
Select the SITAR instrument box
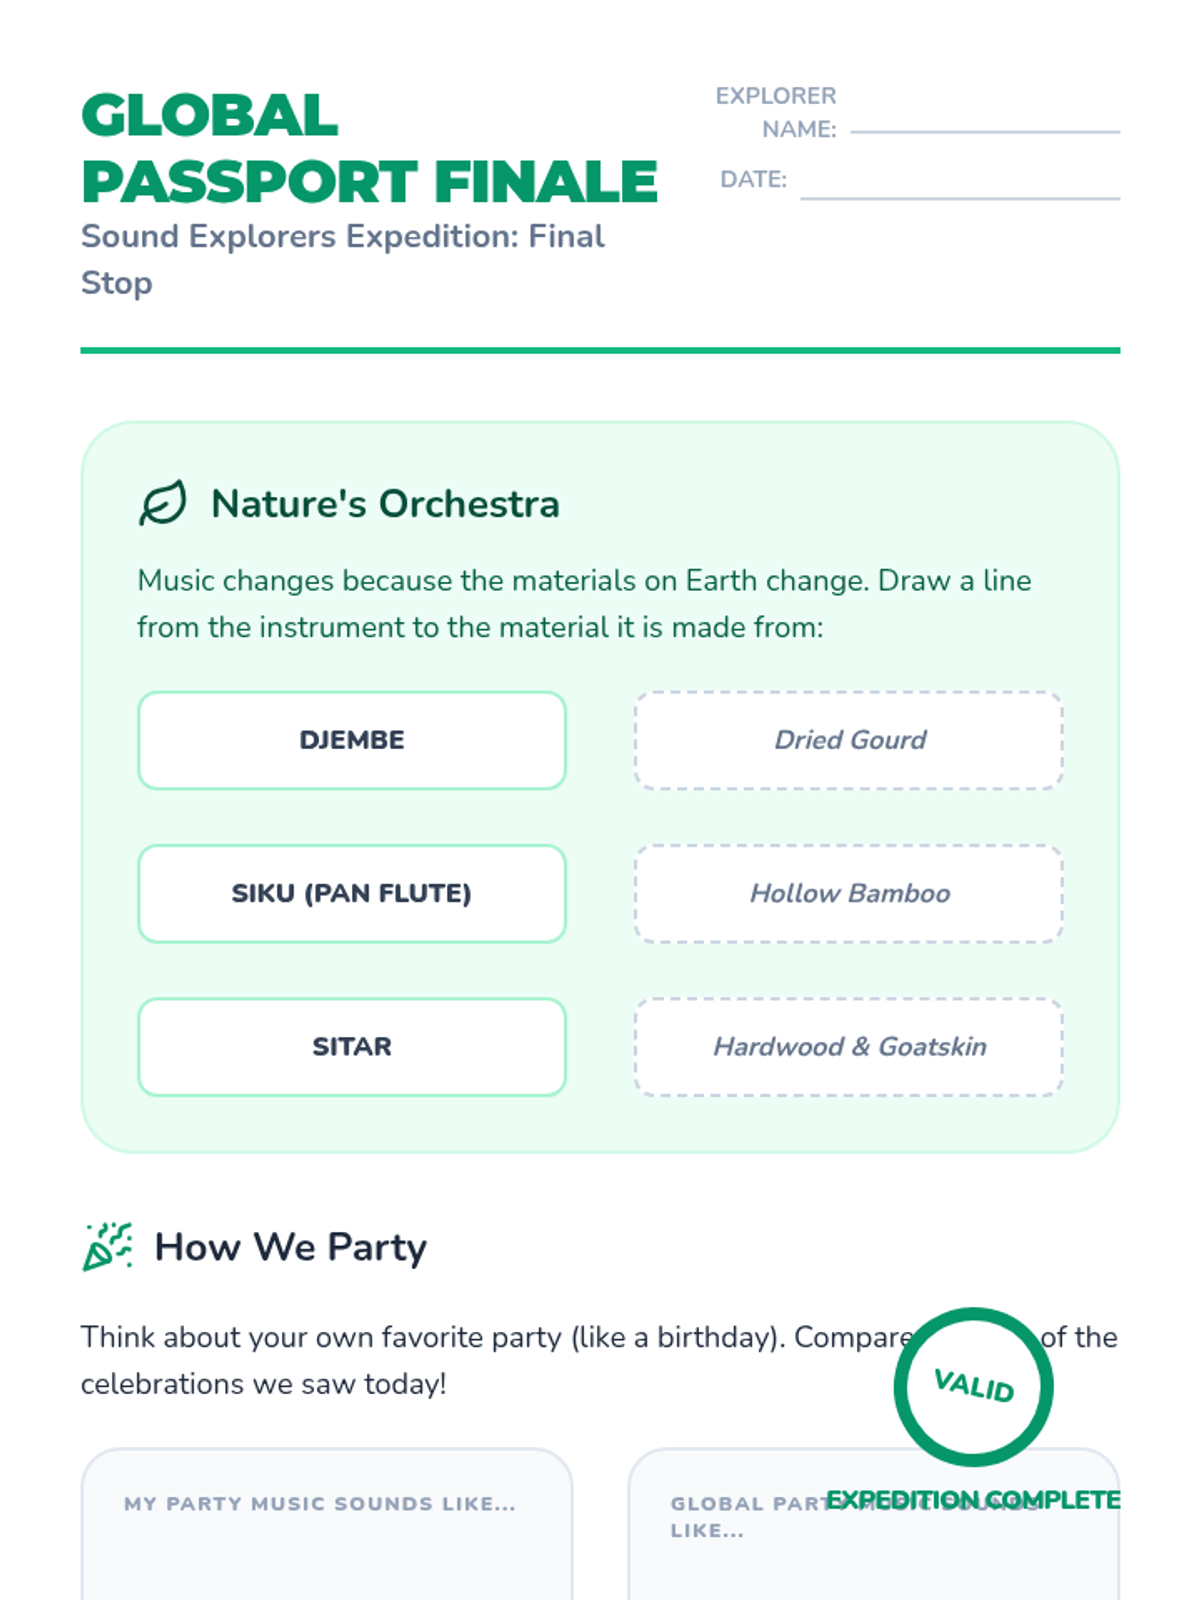pyautogui.click(x=352, y=1046)
